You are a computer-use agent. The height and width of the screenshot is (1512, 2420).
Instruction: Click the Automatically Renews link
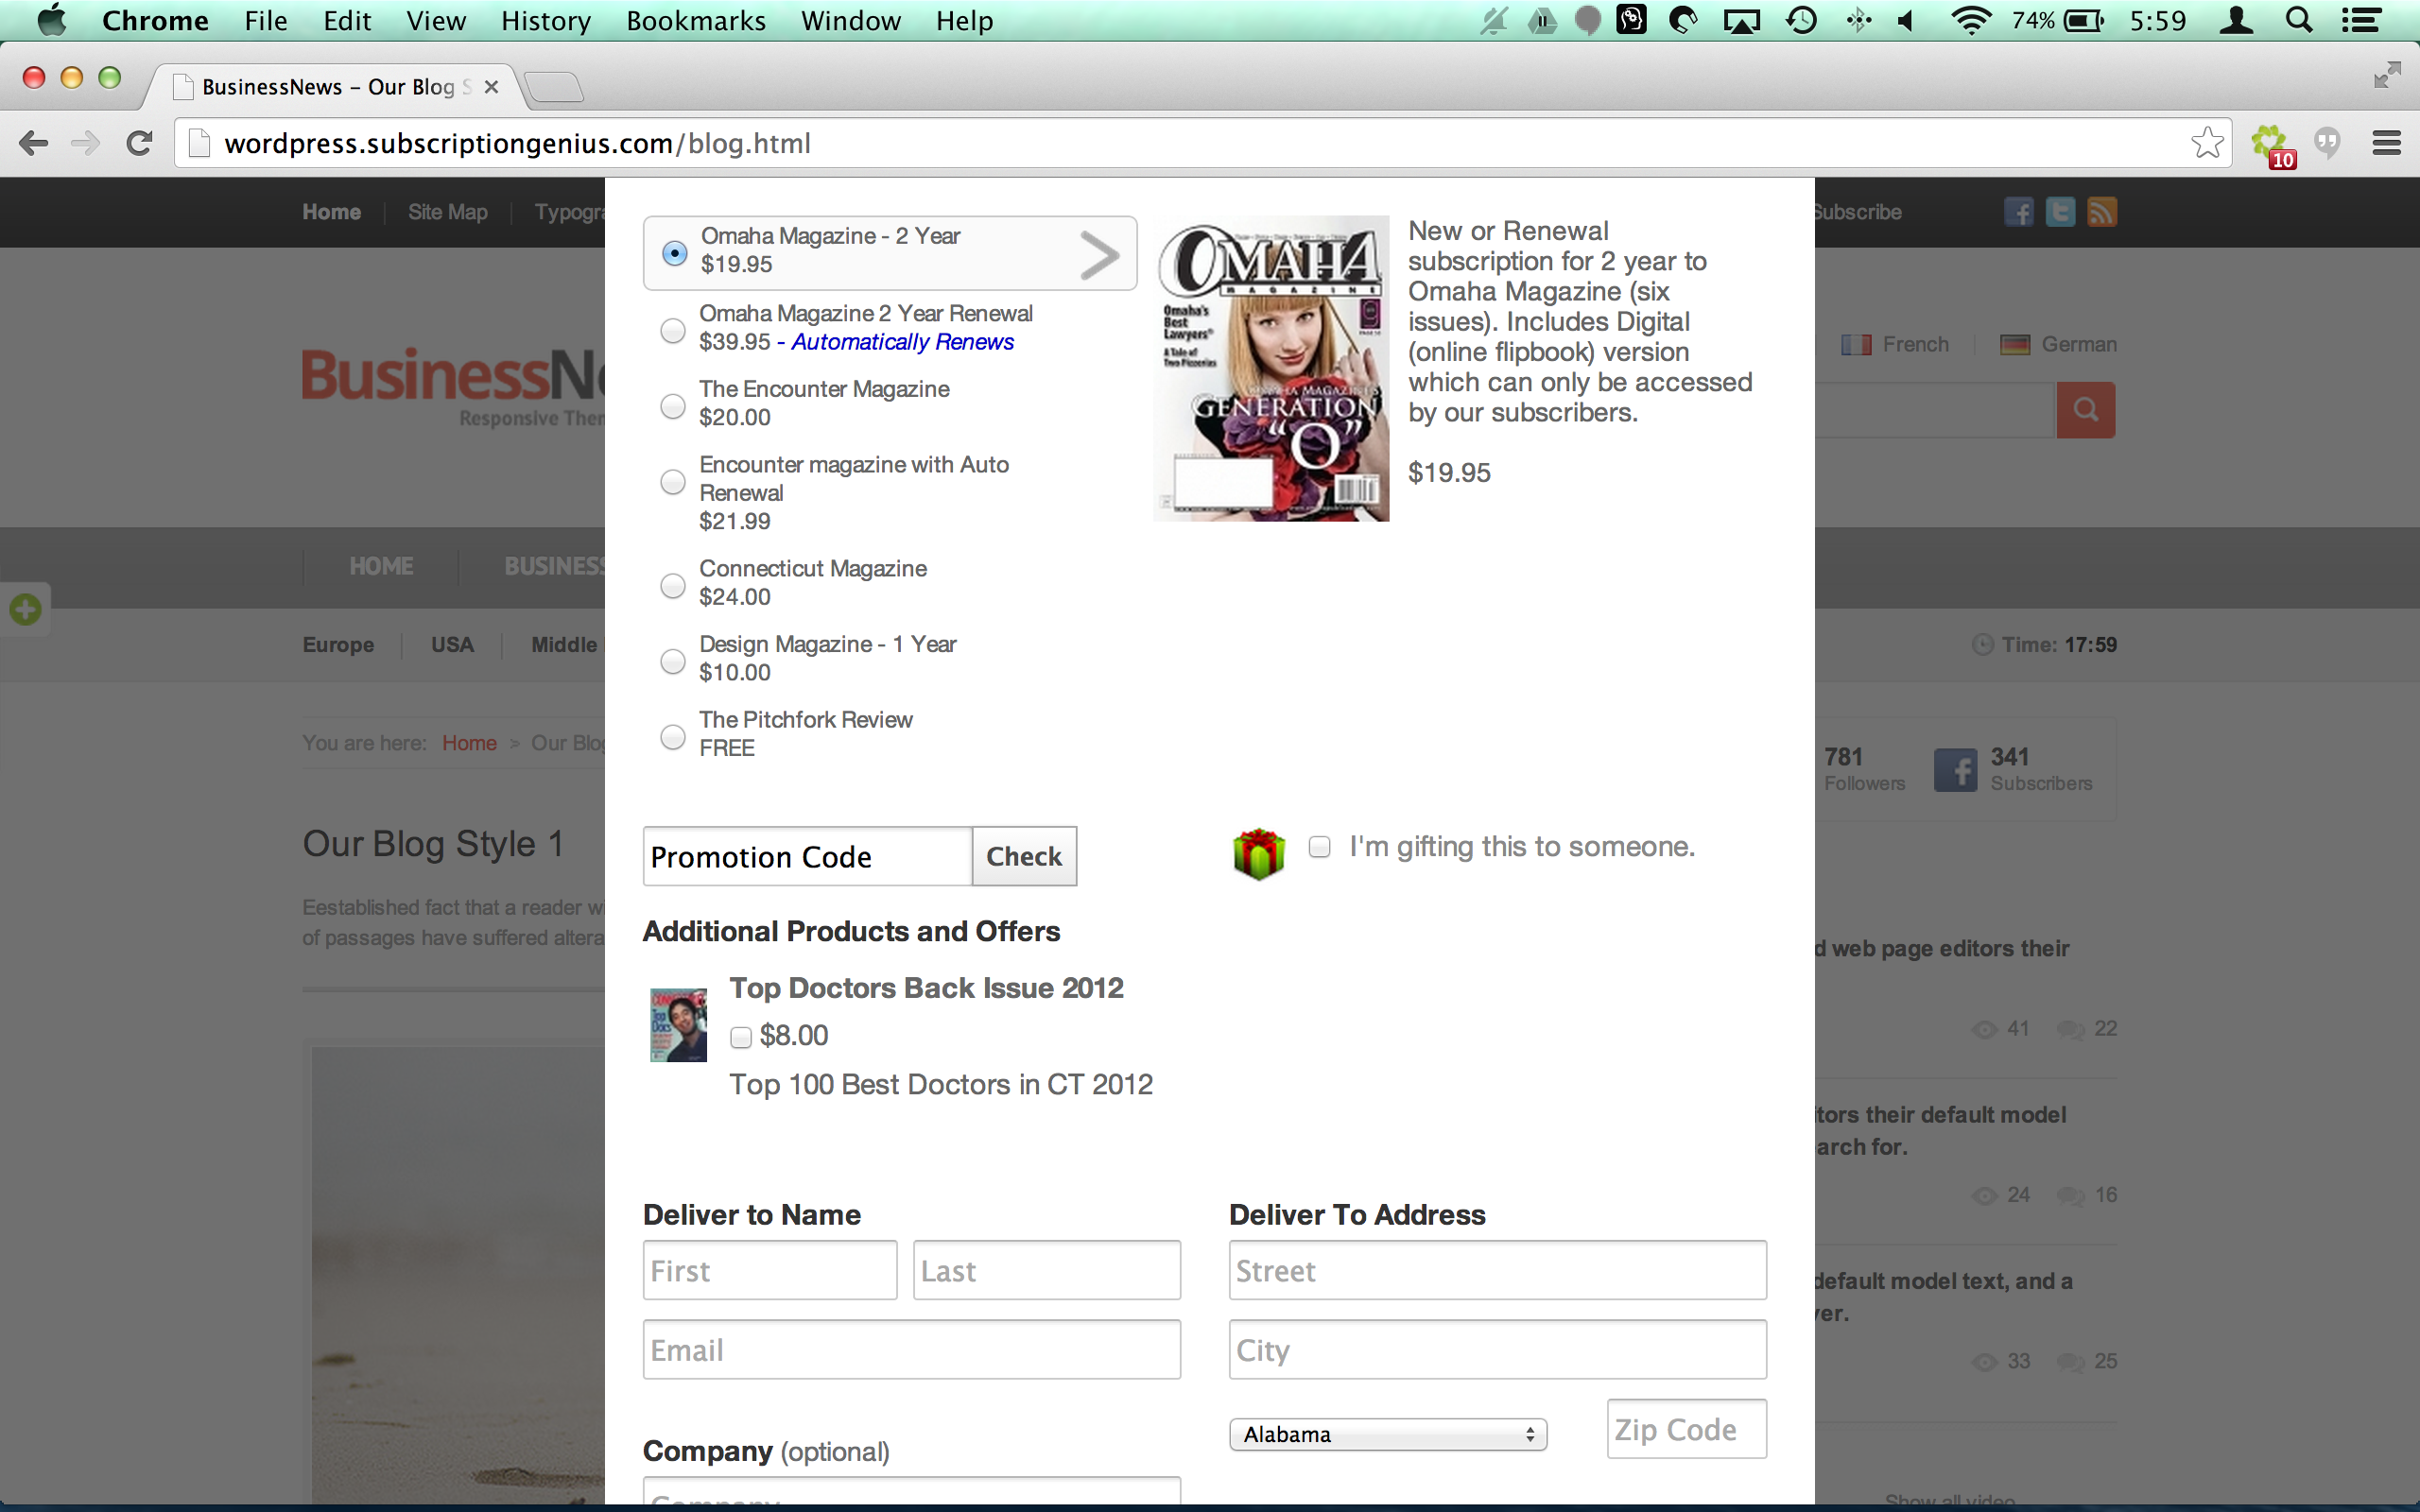902,342
